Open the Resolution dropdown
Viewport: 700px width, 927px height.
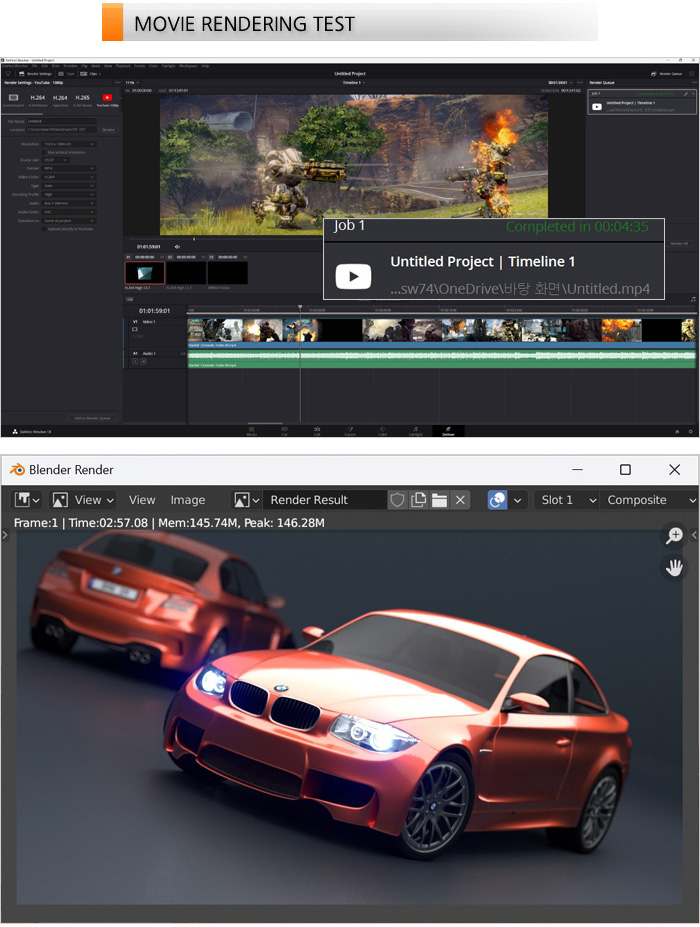69,144
